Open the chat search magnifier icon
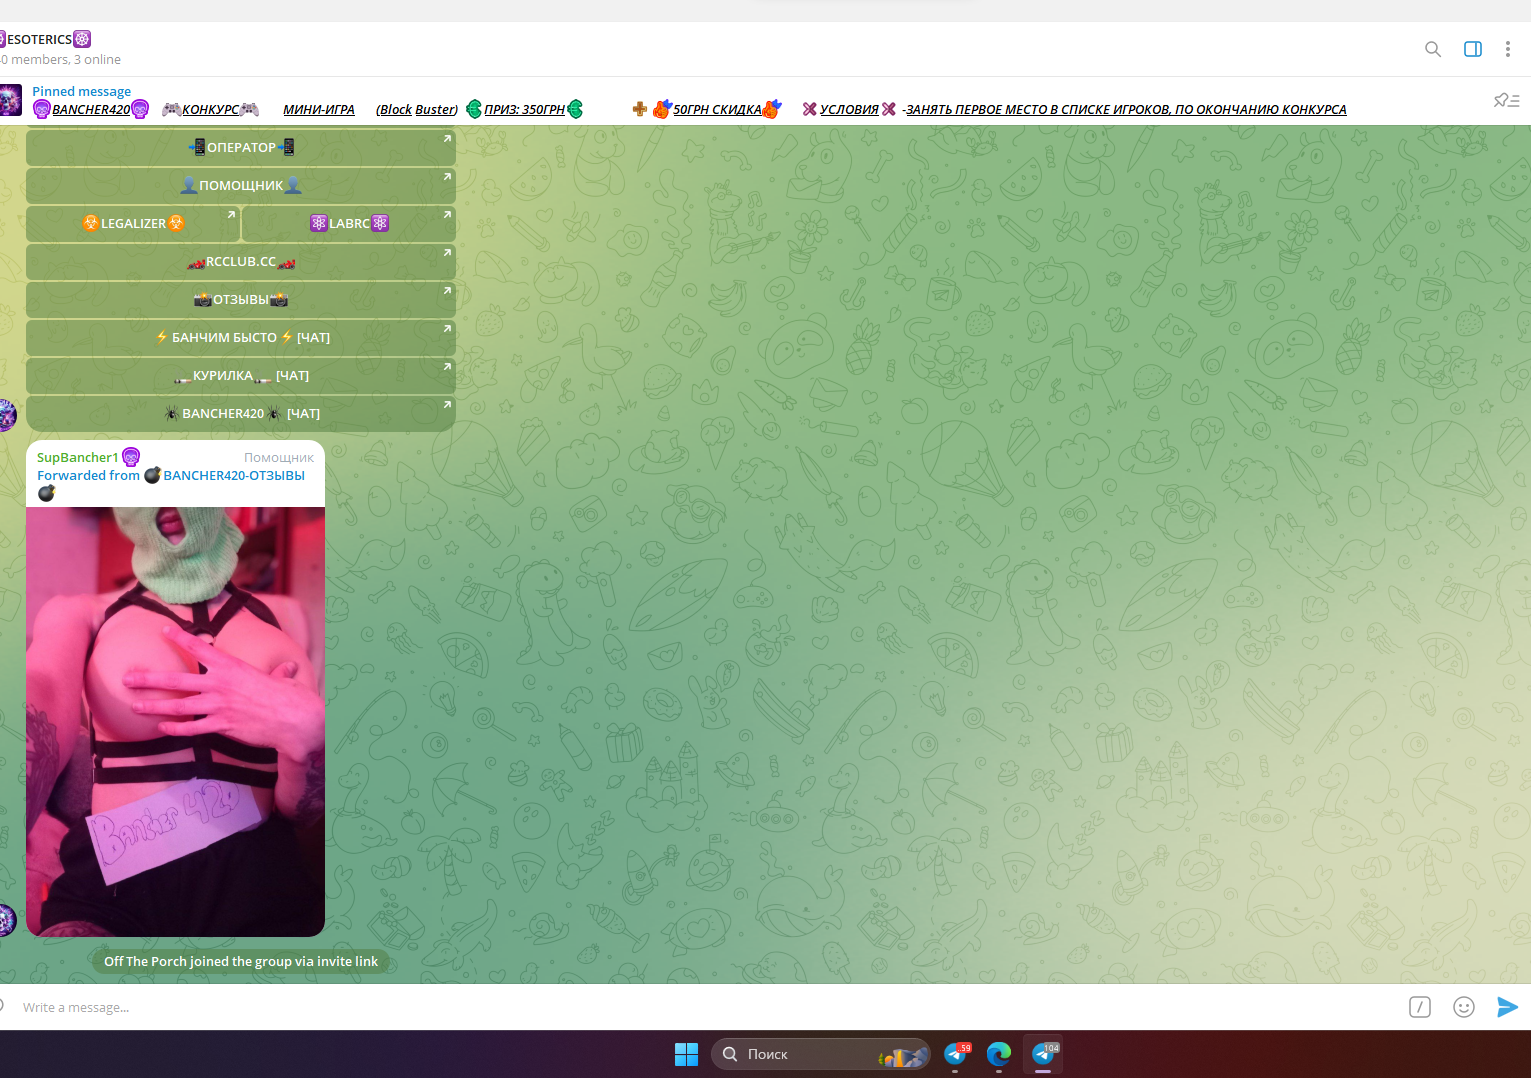The height and width of the screenshot is (1078, 1531). pyautogui.click(x=1433, y=49)
